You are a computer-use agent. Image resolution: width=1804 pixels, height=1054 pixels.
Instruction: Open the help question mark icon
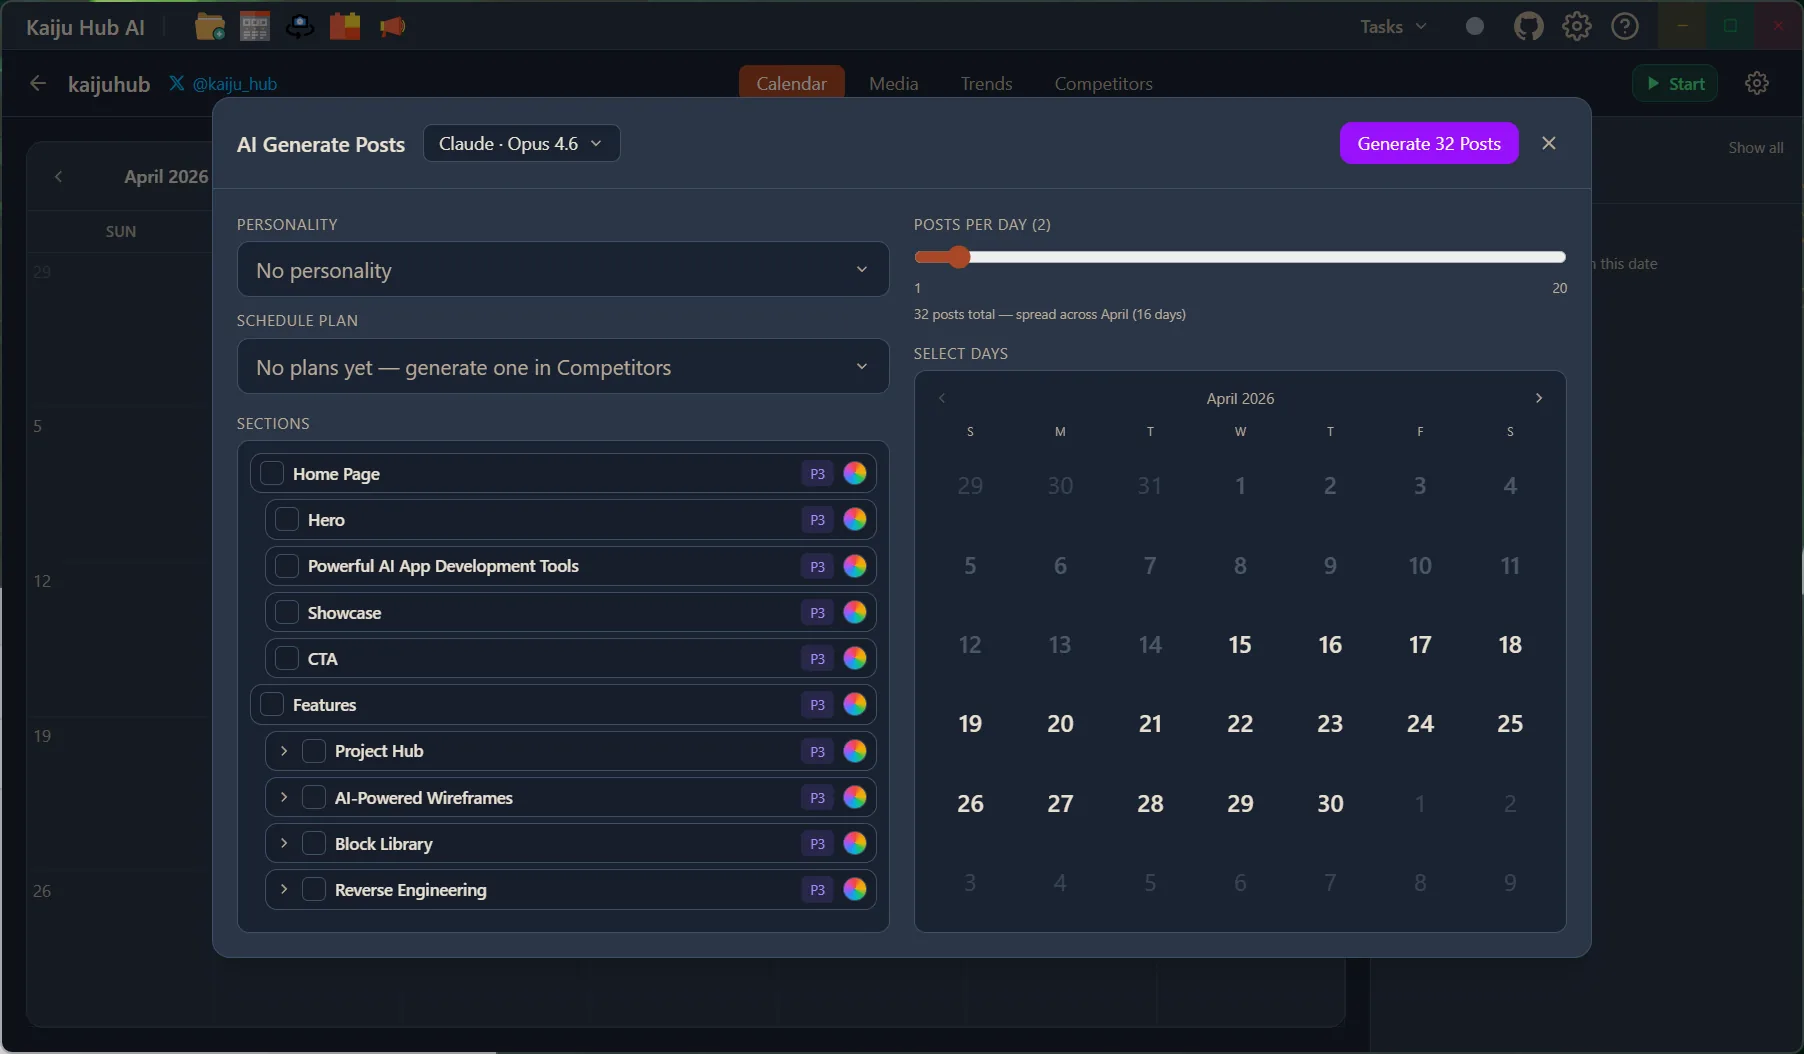[1625, 26]
